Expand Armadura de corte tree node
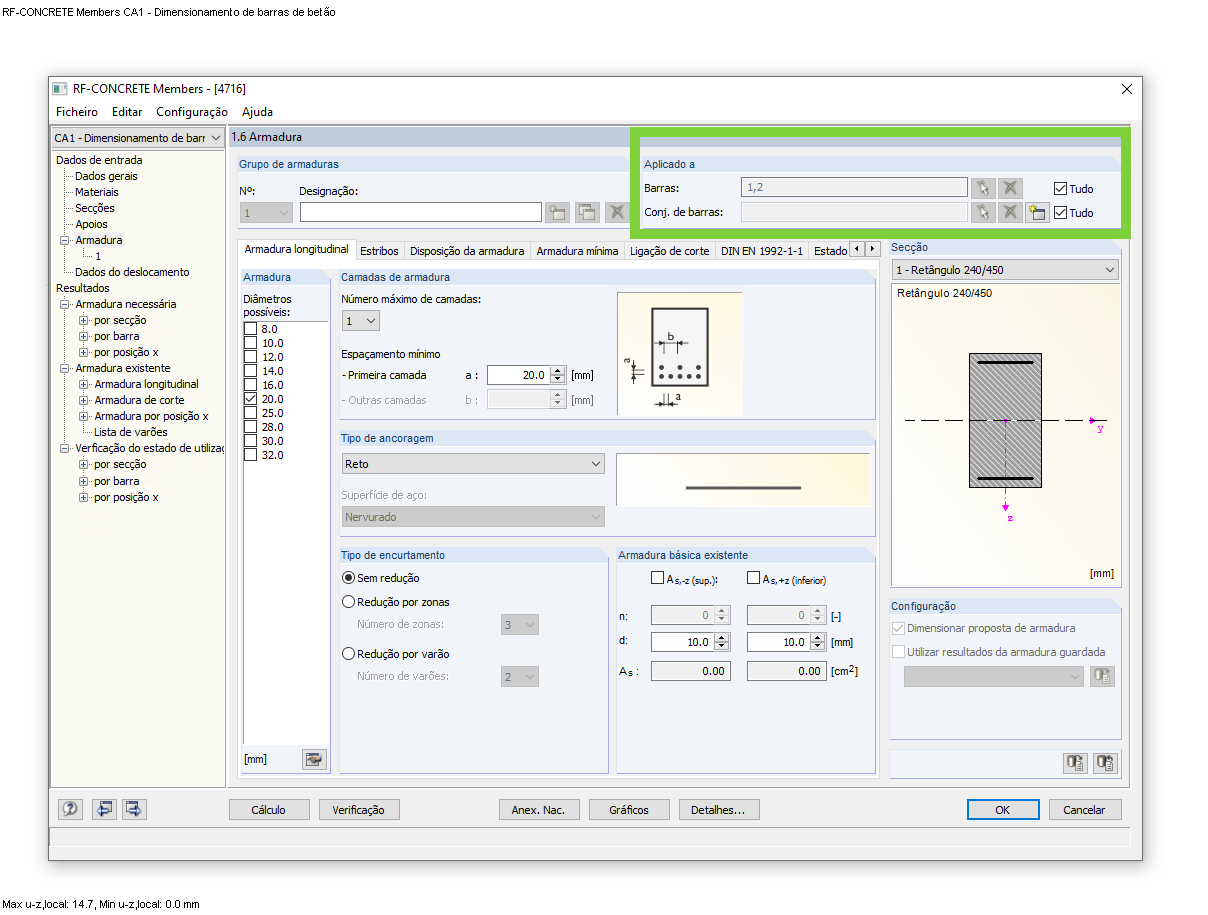Screen dimensions: 1208x915 [x=83, y=400]
